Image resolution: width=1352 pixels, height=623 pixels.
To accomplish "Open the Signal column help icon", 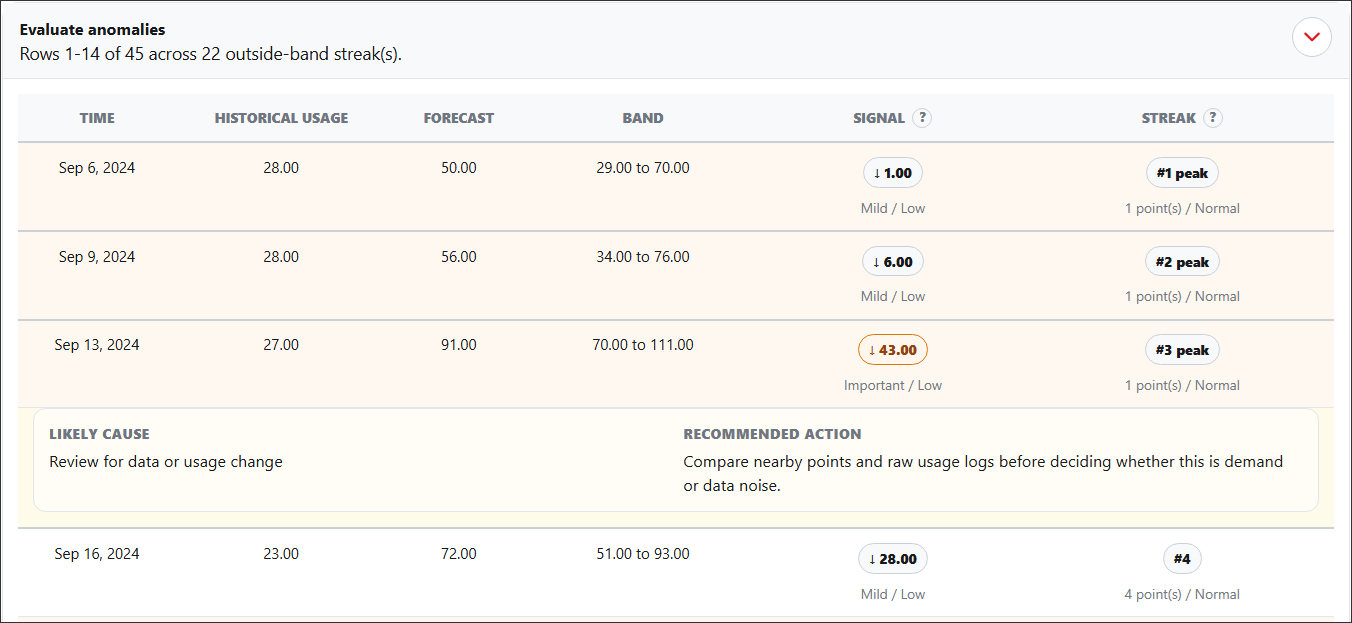I will 922,118.
